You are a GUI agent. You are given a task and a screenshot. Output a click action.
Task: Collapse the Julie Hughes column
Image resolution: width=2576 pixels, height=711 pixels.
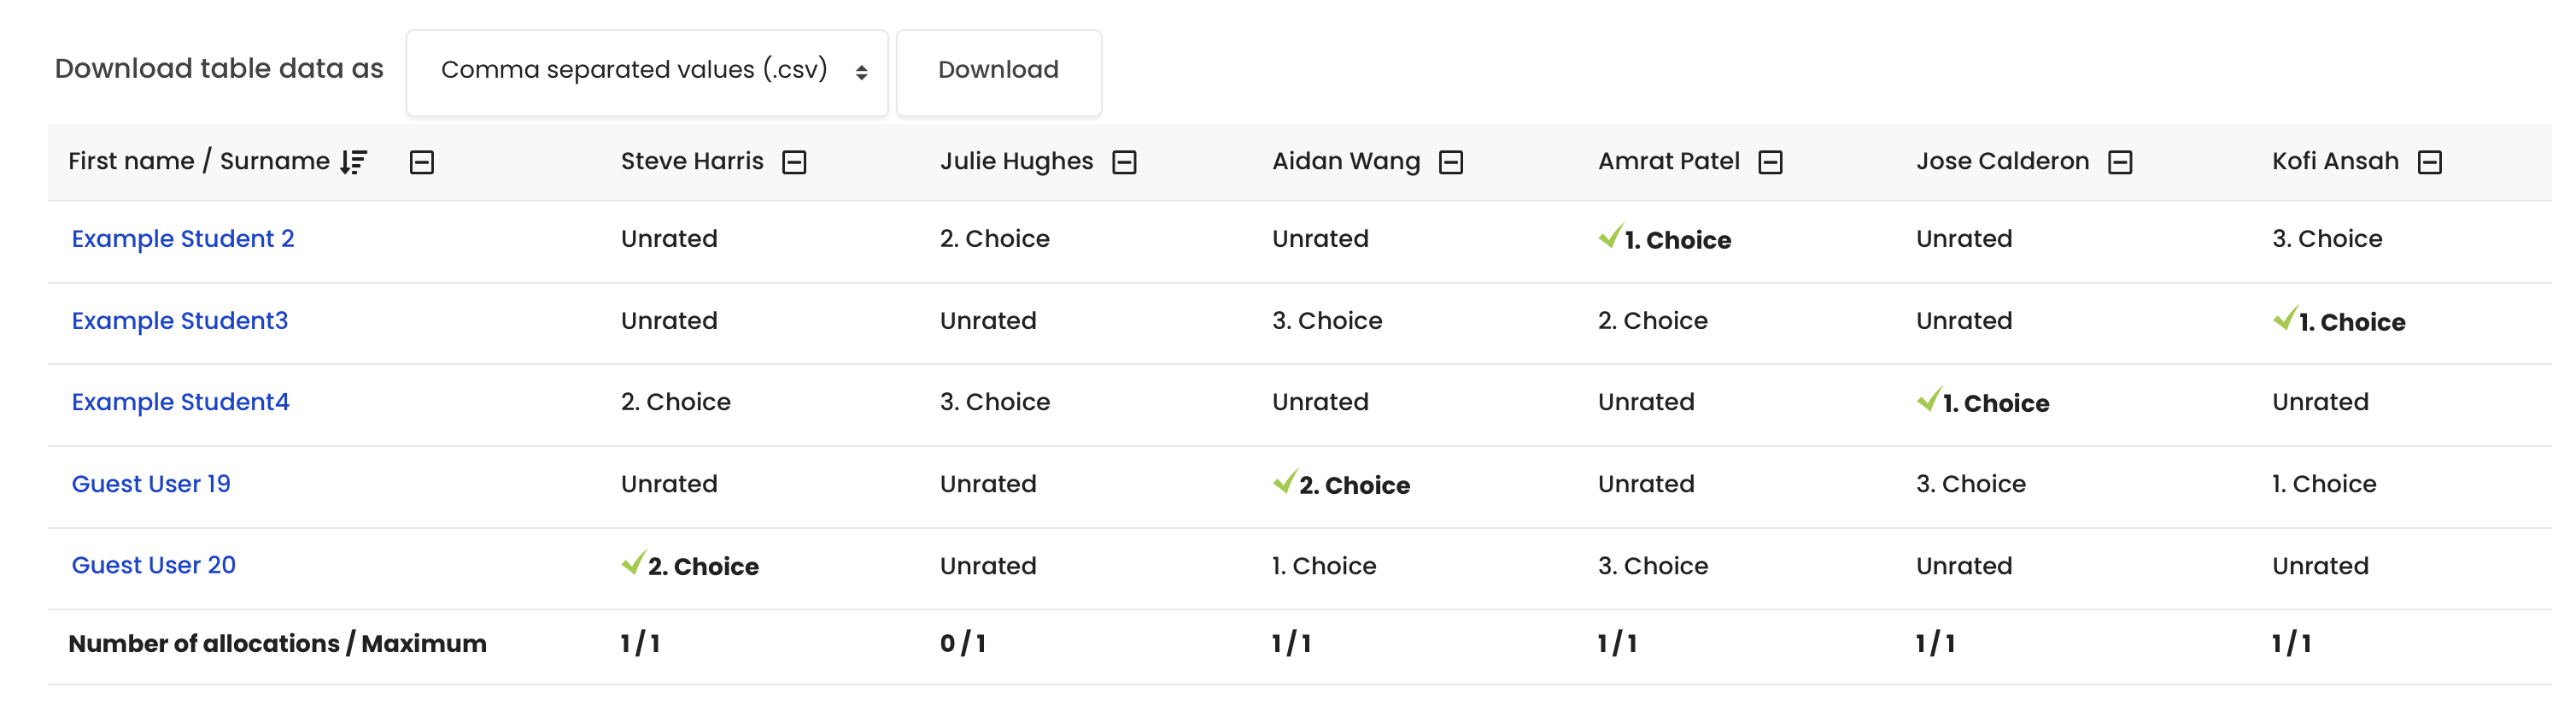pos(1124,162)
